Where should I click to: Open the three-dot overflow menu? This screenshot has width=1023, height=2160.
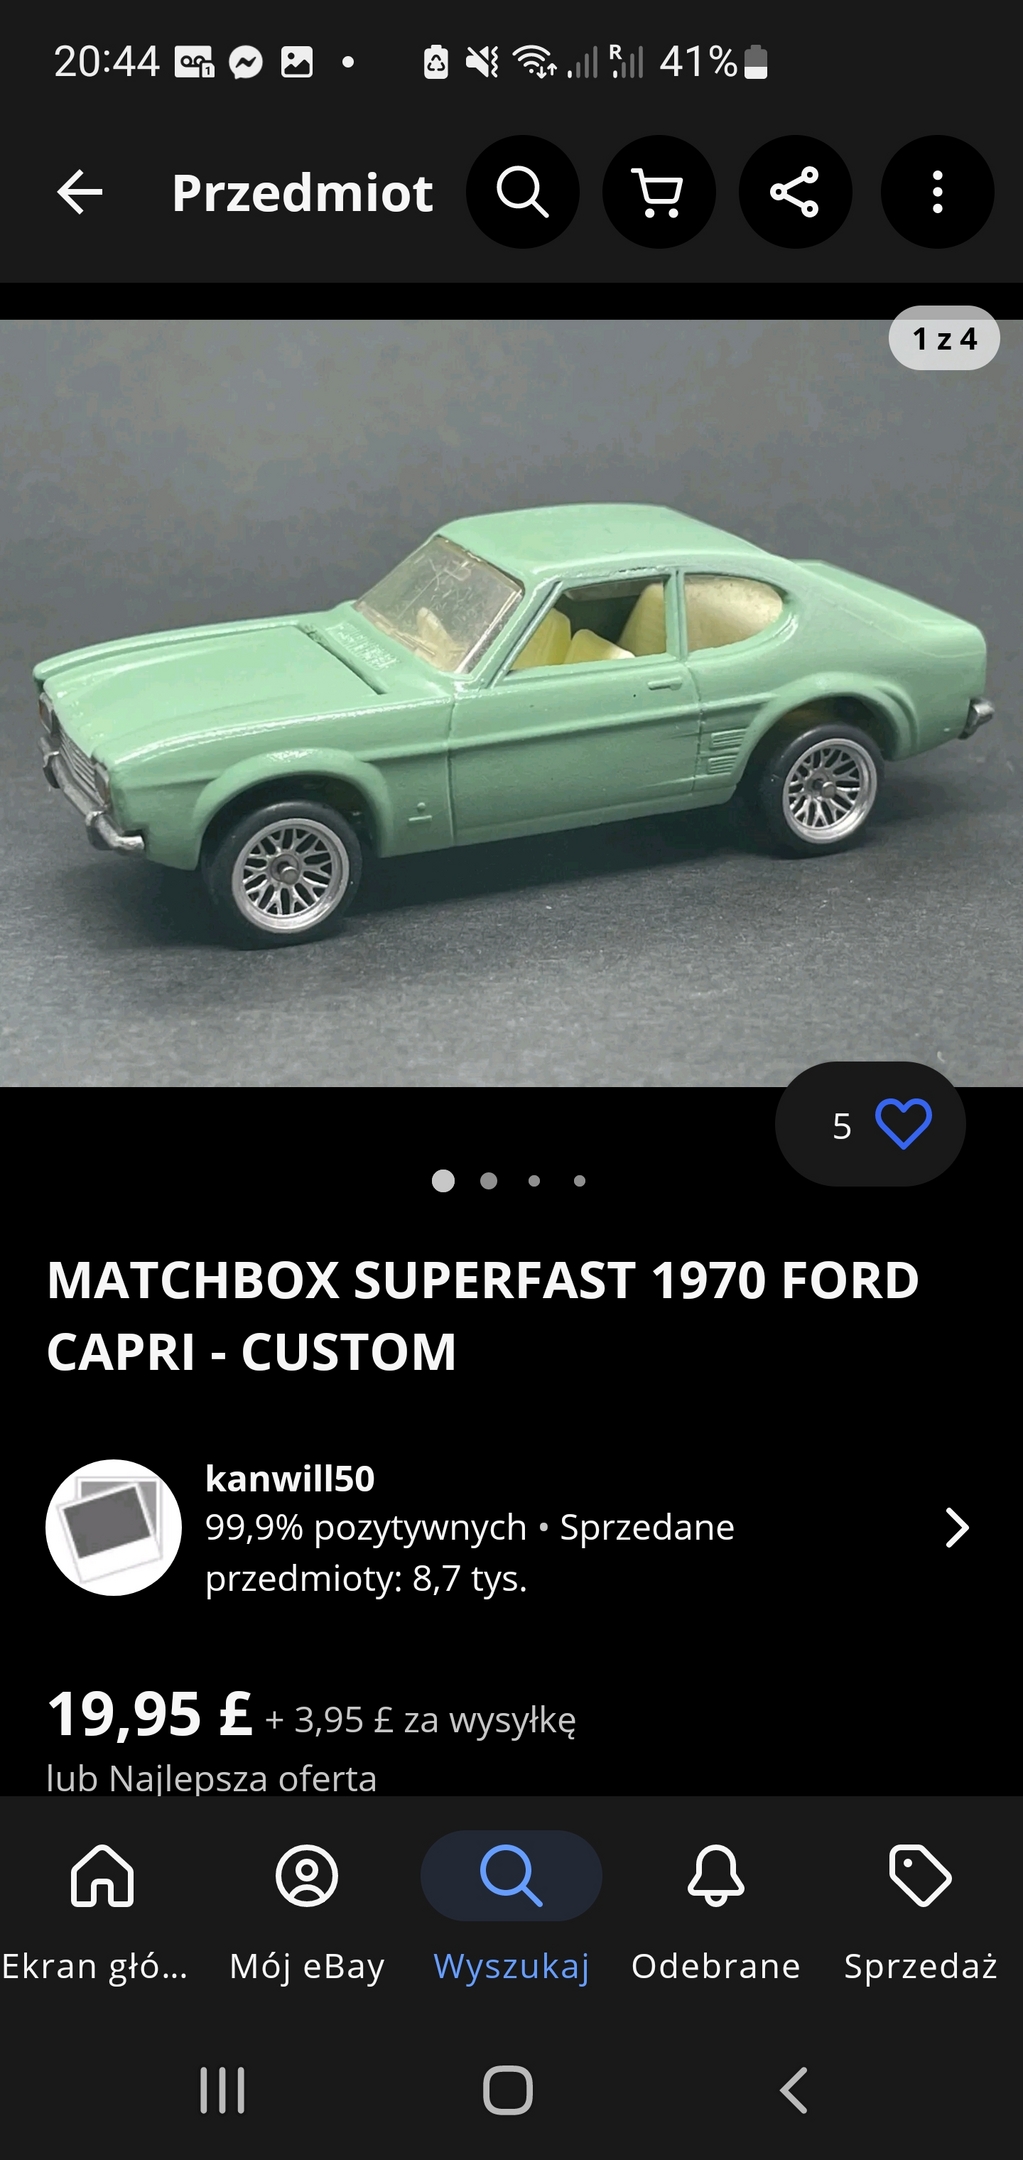[937, 192]
